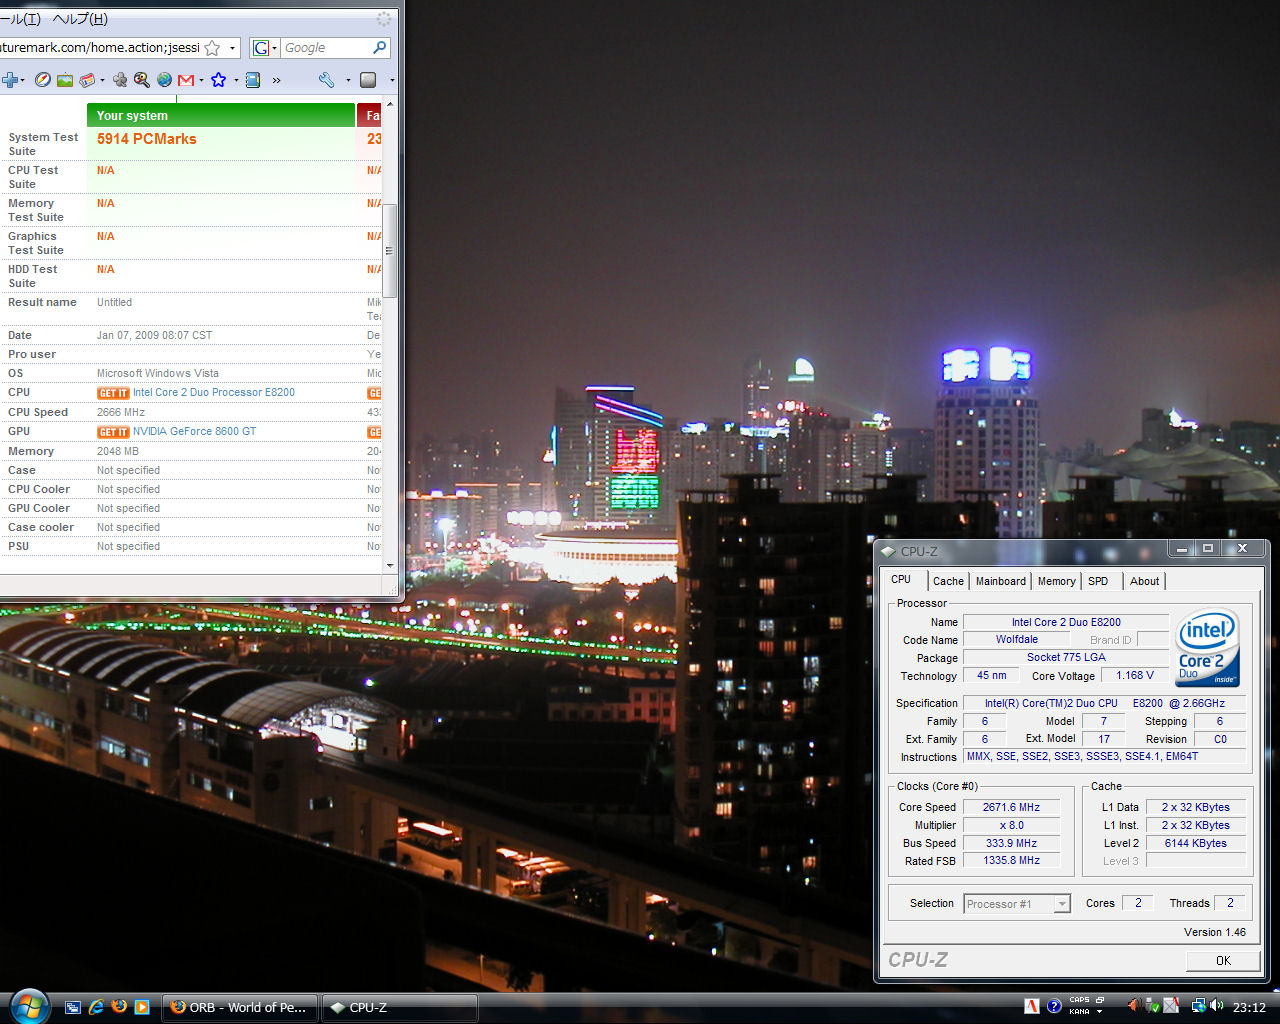
Task: Click the Intel Core 2 Duo logo
Action: (1208, 648)
